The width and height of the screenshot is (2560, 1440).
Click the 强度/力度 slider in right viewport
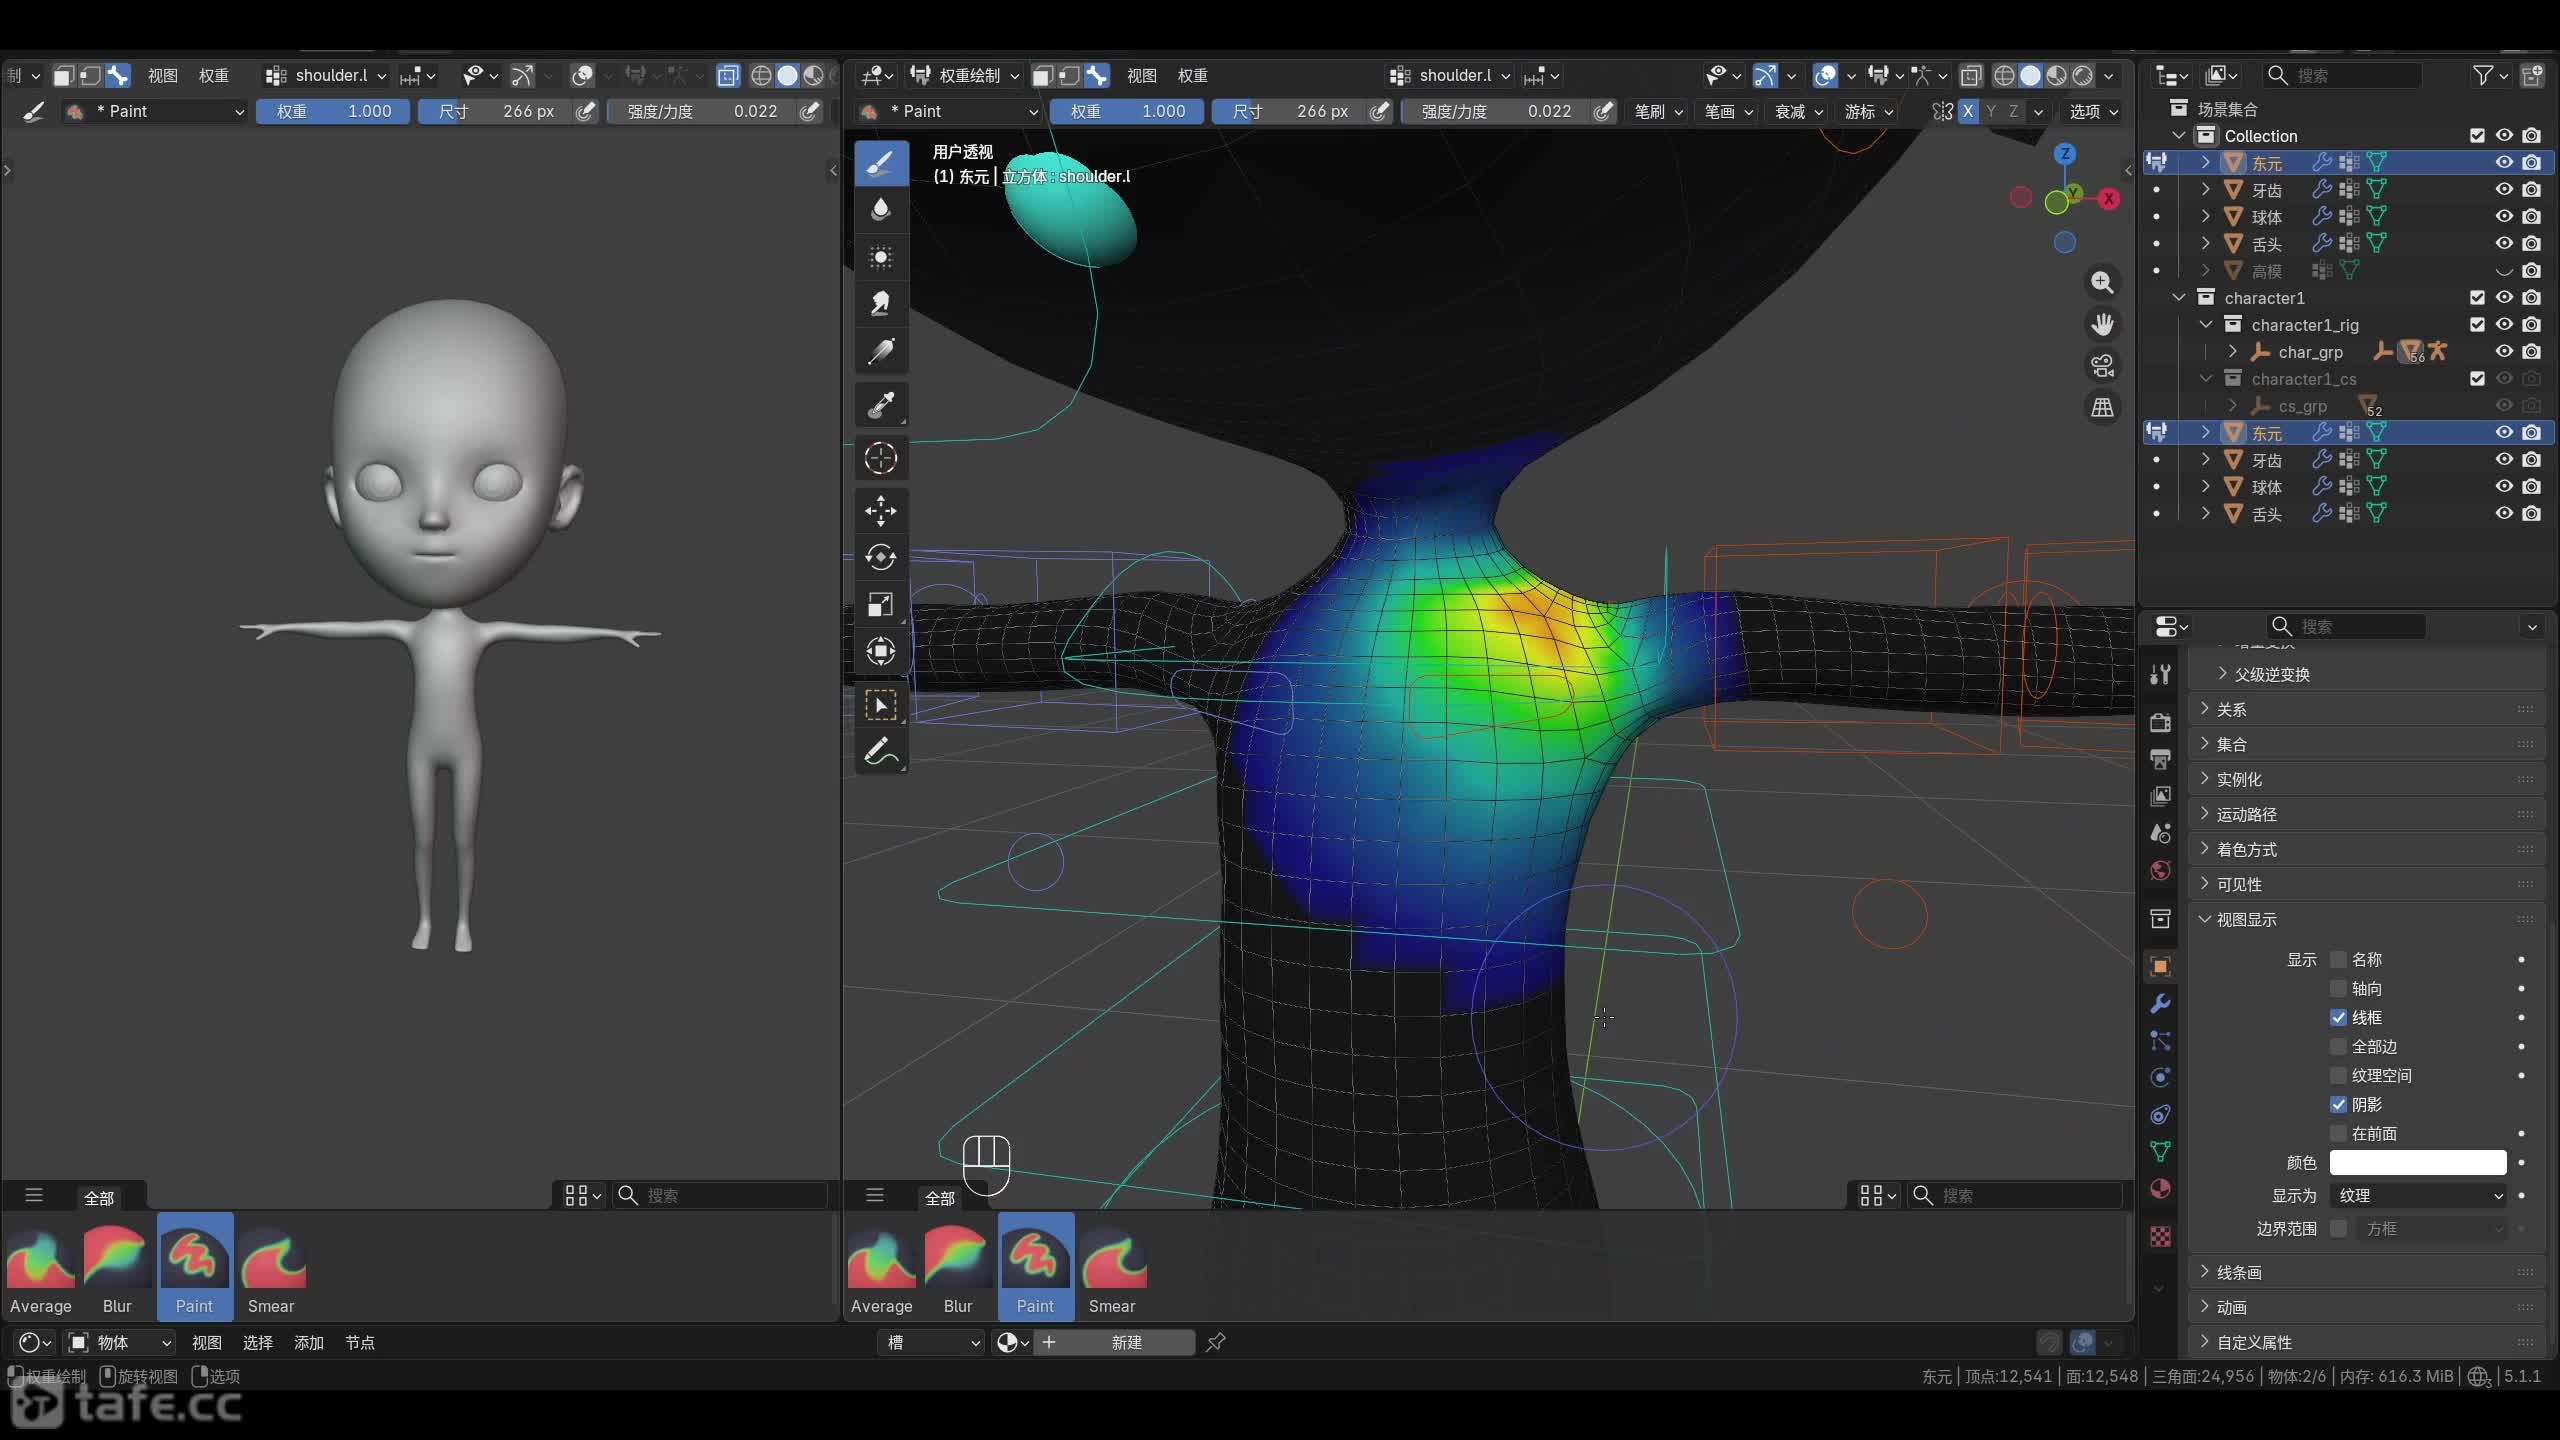click(1496, 111)
